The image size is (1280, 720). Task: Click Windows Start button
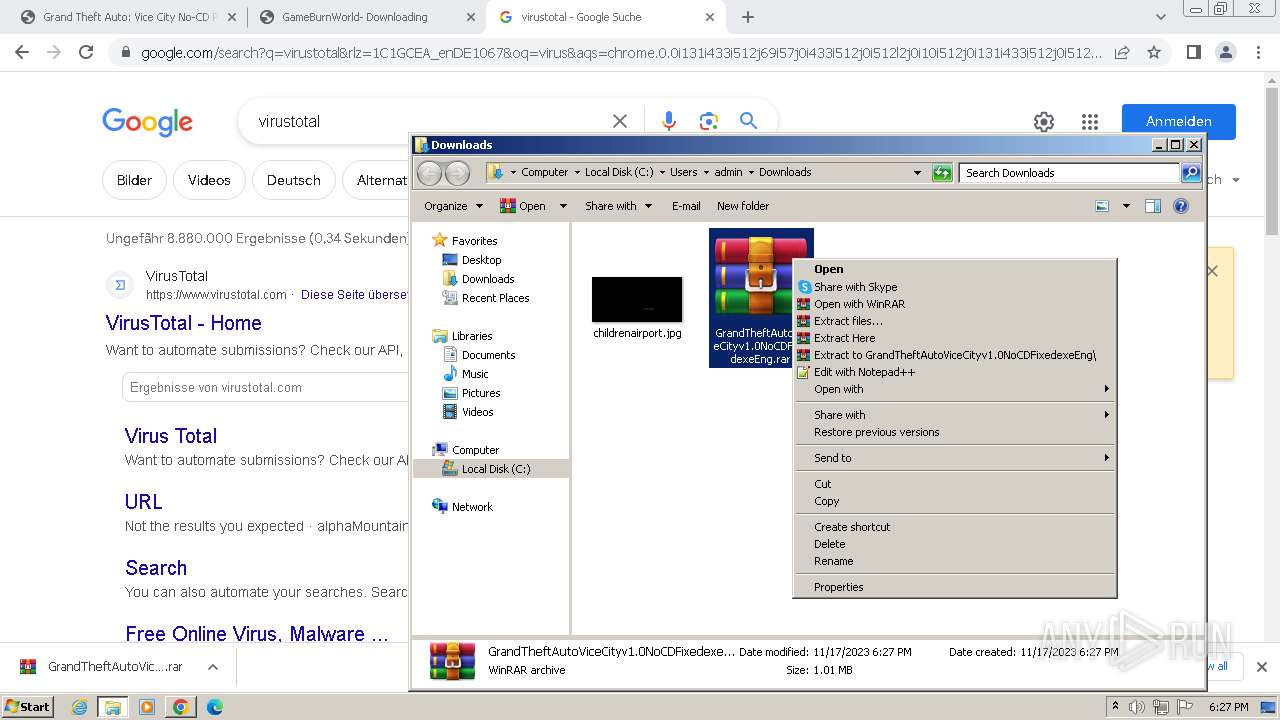point(27,706)
